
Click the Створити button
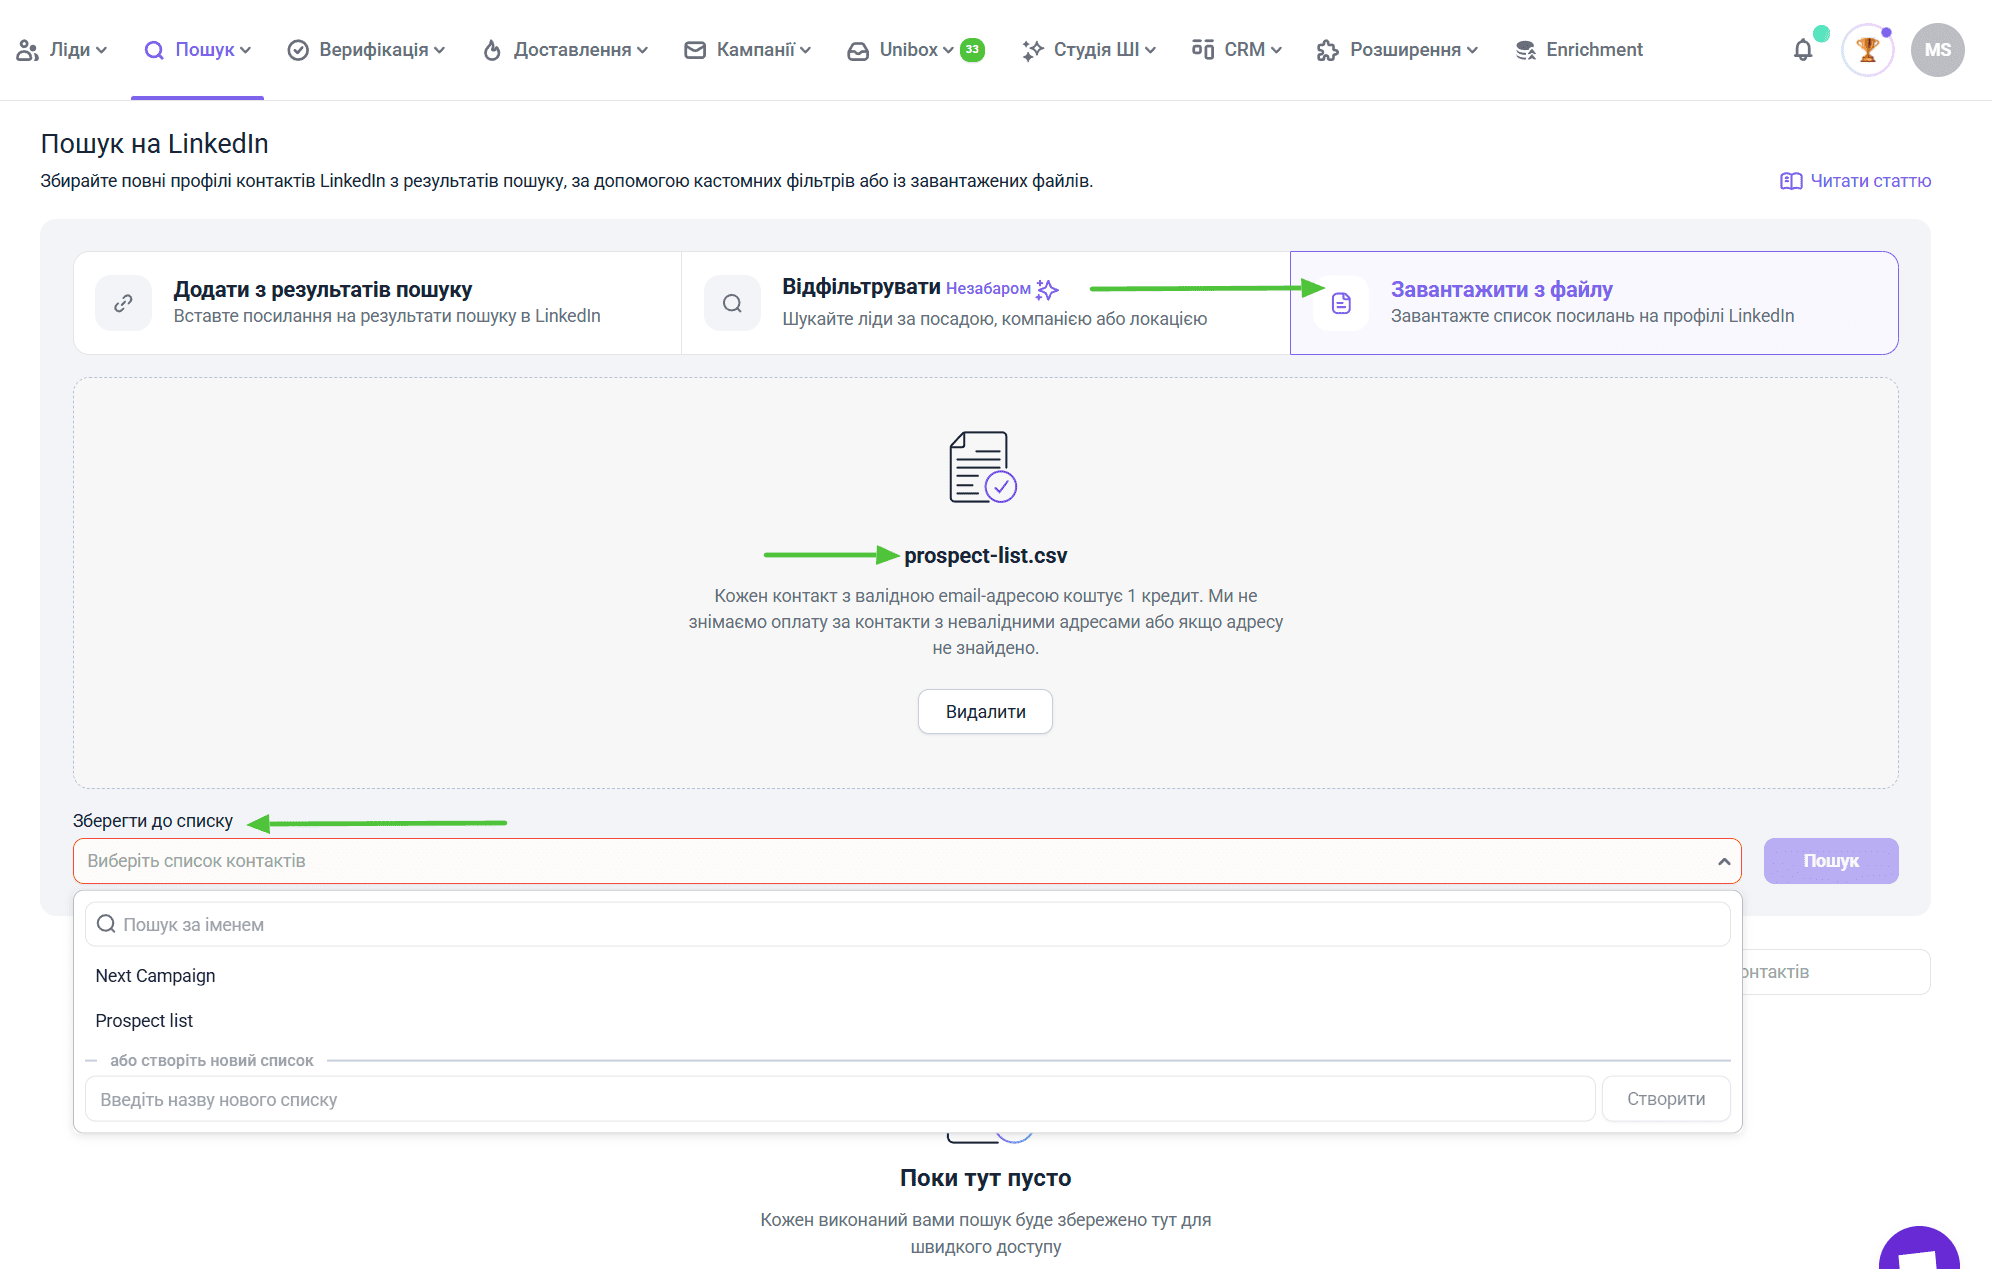click(x=1665, y=1099)
